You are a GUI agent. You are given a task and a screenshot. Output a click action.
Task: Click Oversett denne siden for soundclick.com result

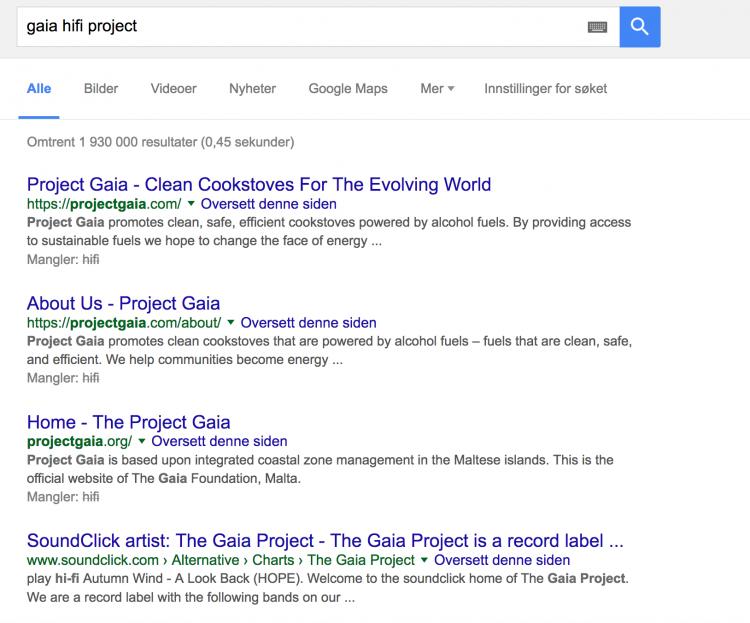(x=502, y=560)
